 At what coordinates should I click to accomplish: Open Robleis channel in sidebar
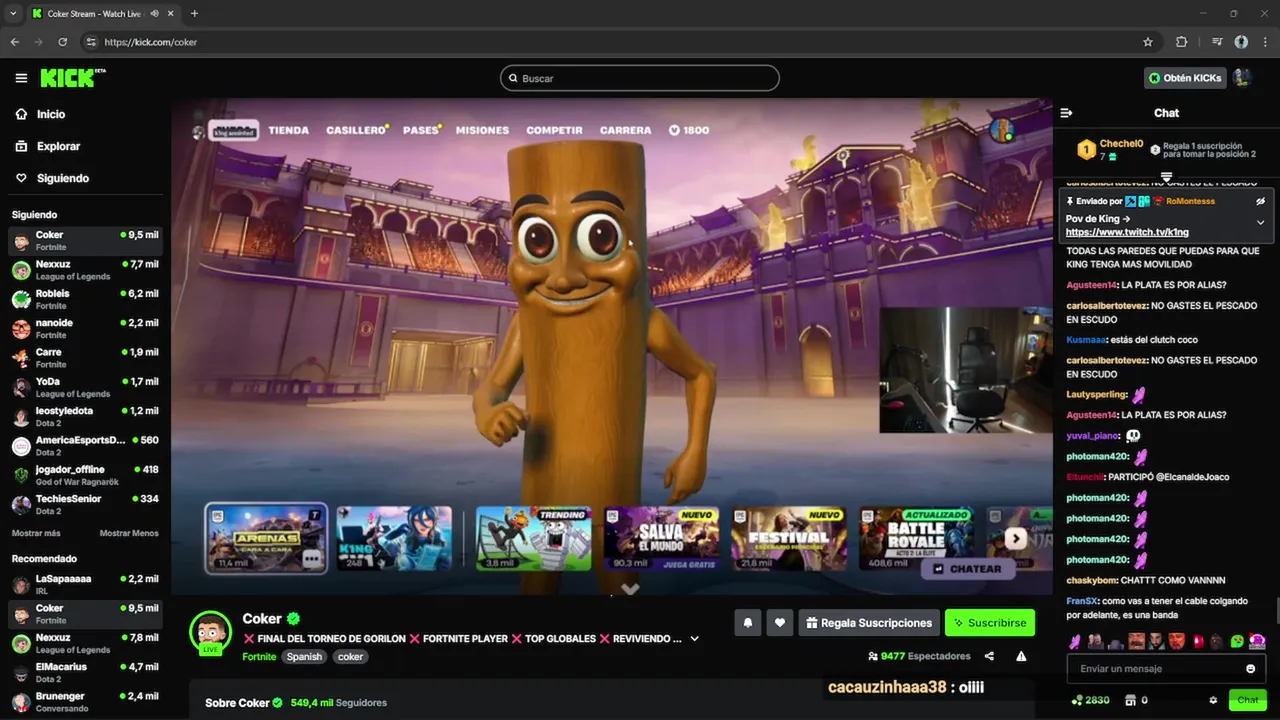point(85,299)
